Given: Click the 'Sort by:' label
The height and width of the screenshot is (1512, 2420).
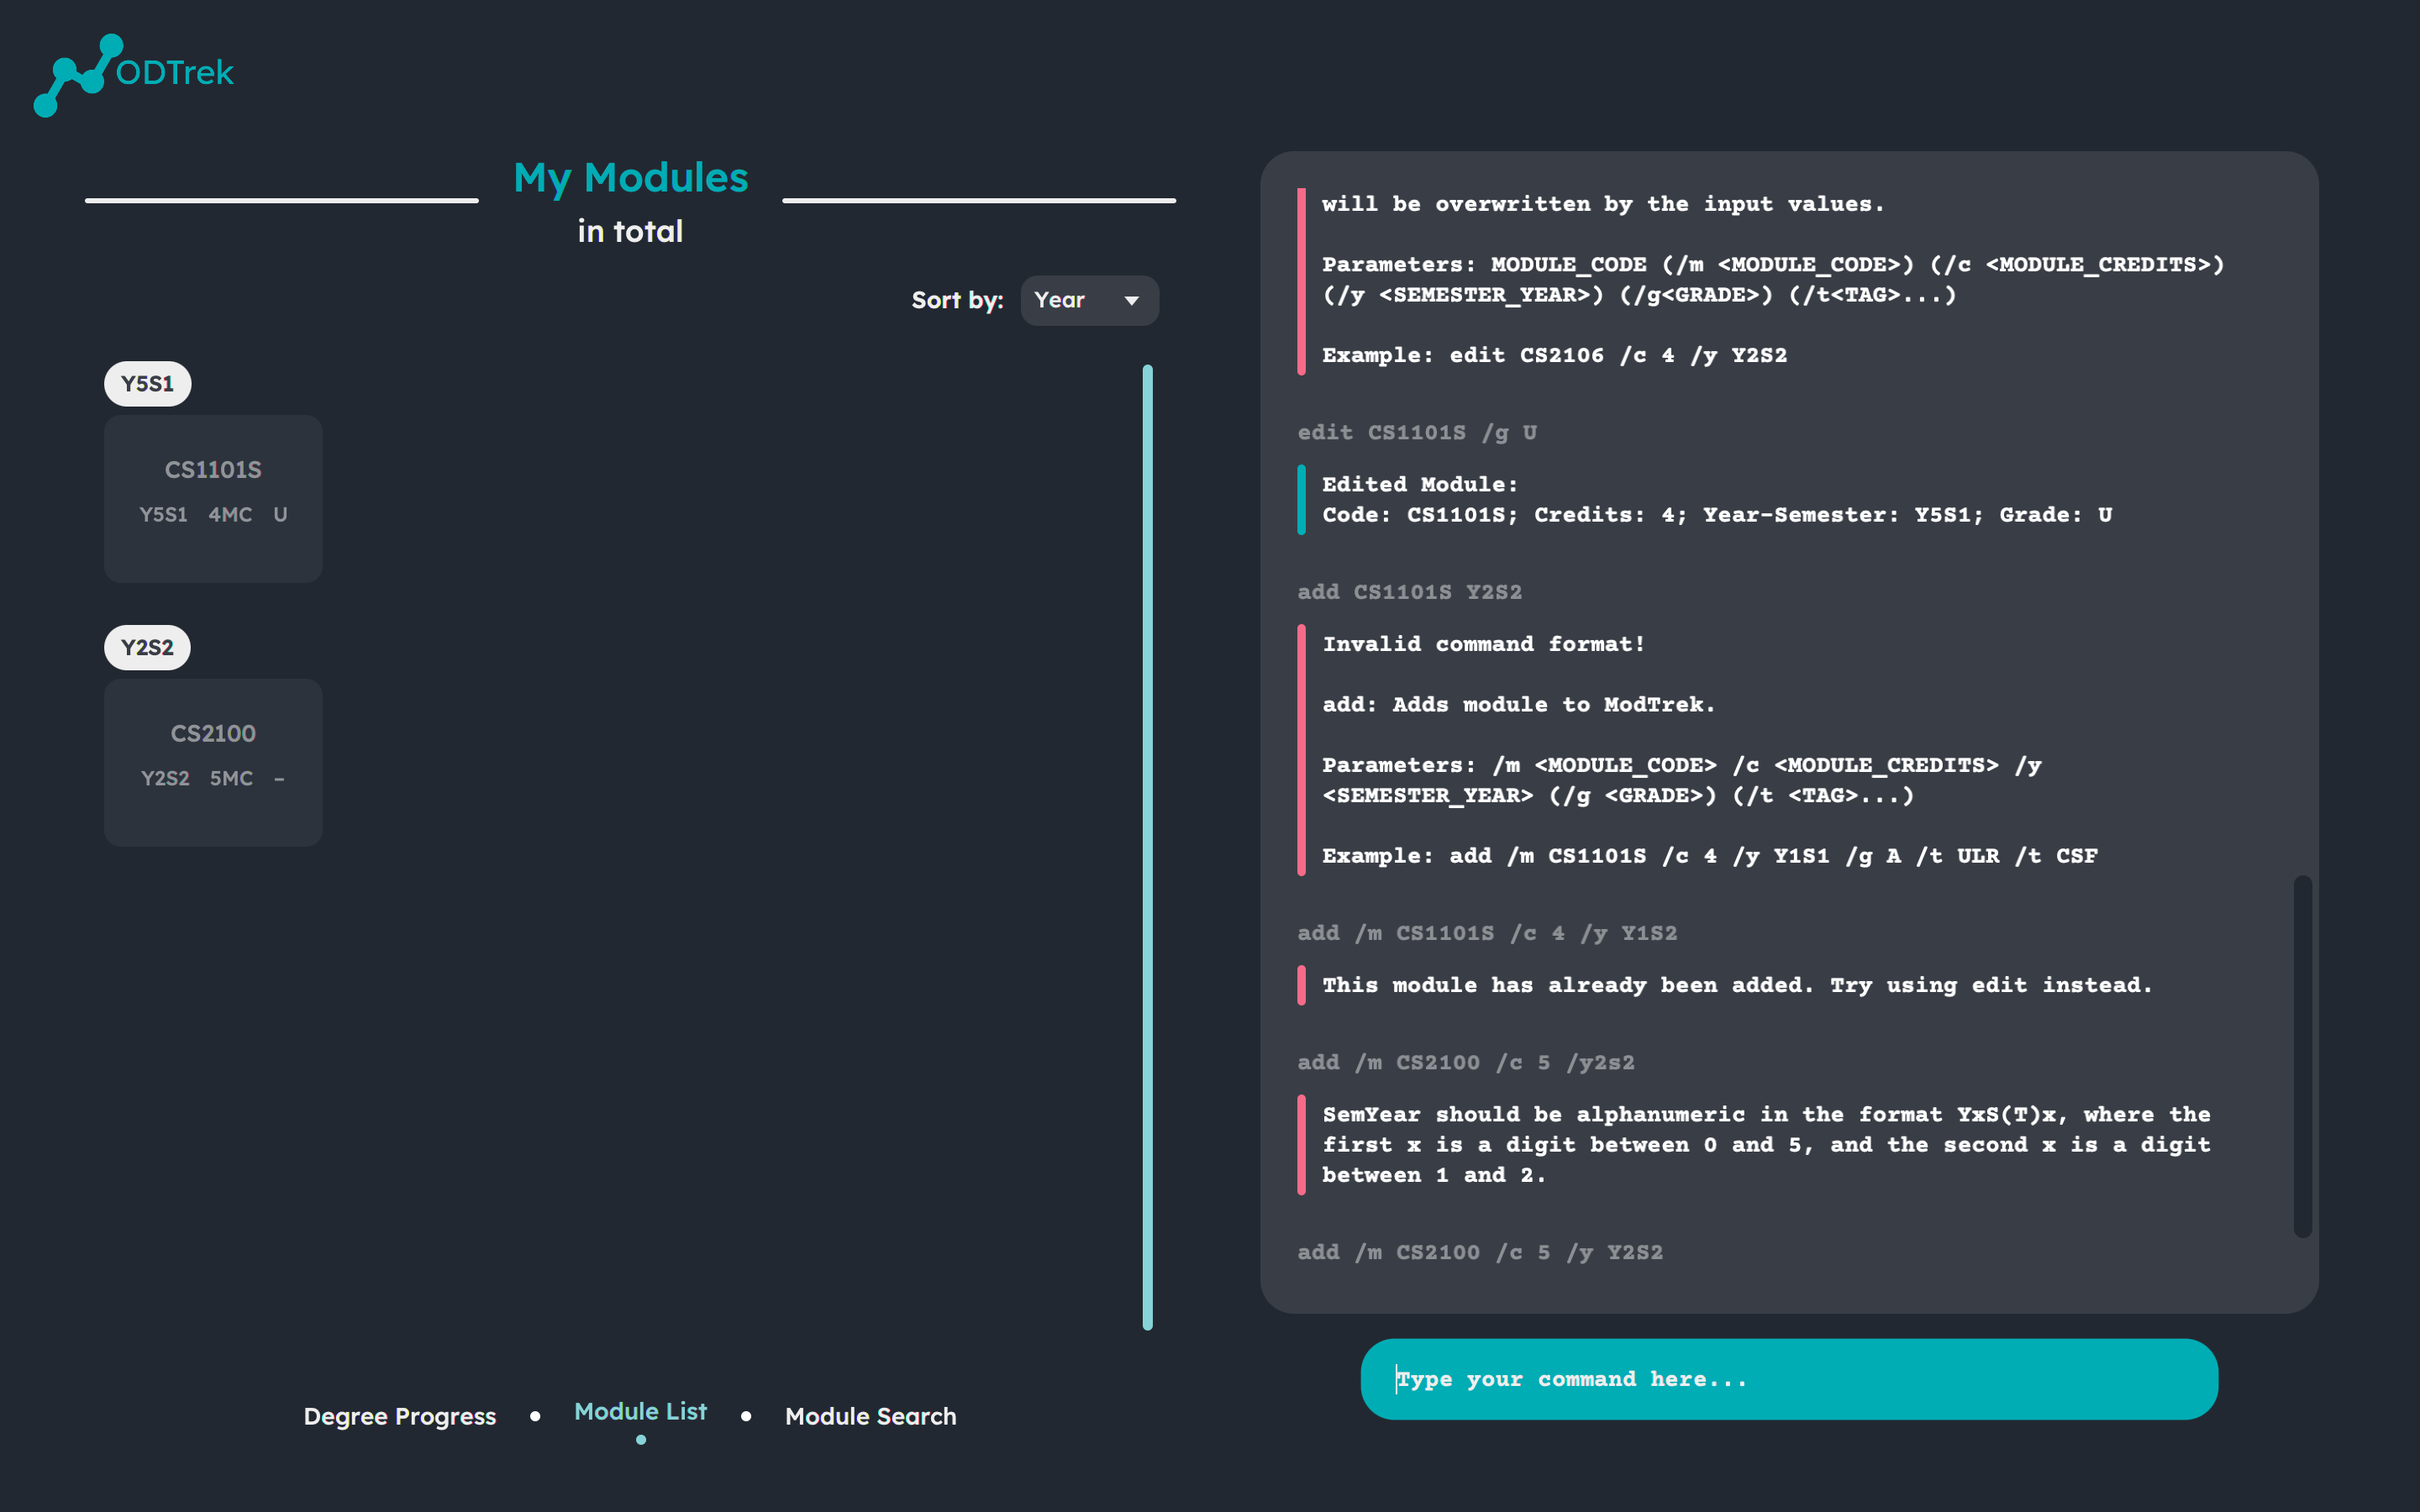Looking at the screenshot, I should (x=957, y=300).
